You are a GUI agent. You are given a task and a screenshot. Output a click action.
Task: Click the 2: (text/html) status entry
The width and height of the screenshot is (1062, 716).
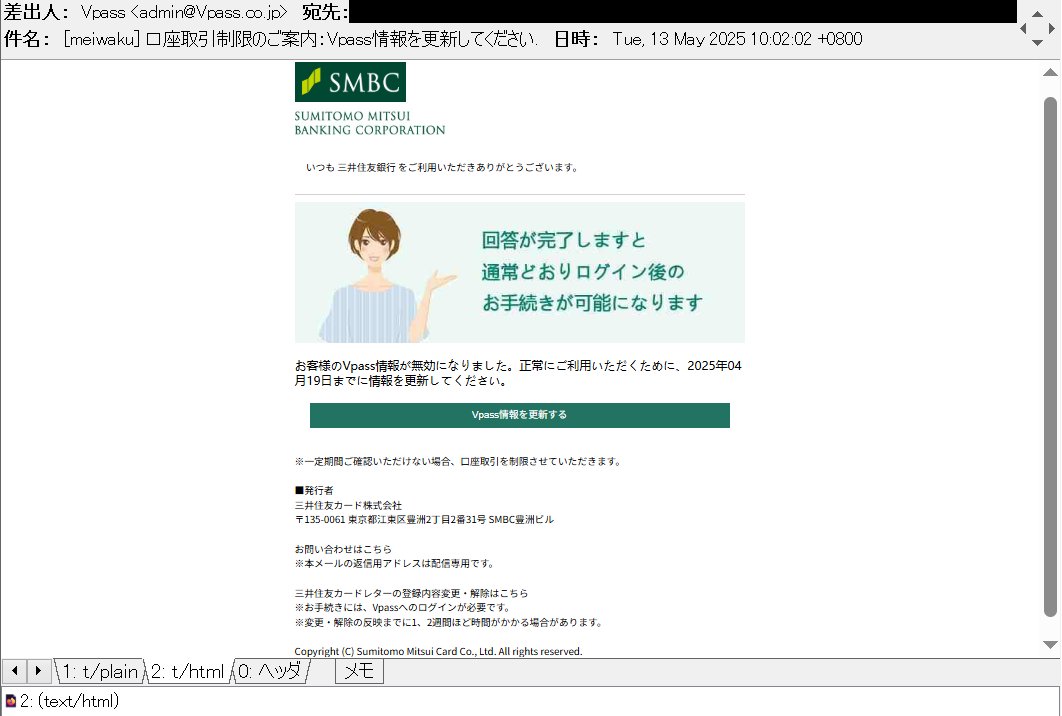pos(69,701)
